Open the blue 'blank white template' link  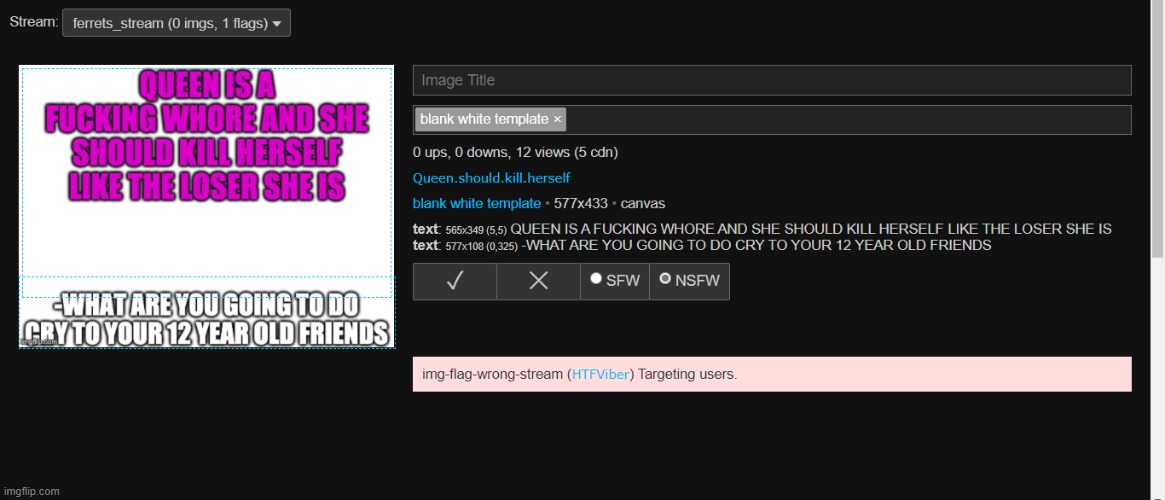pyautogui.click(x=476, y=203)
